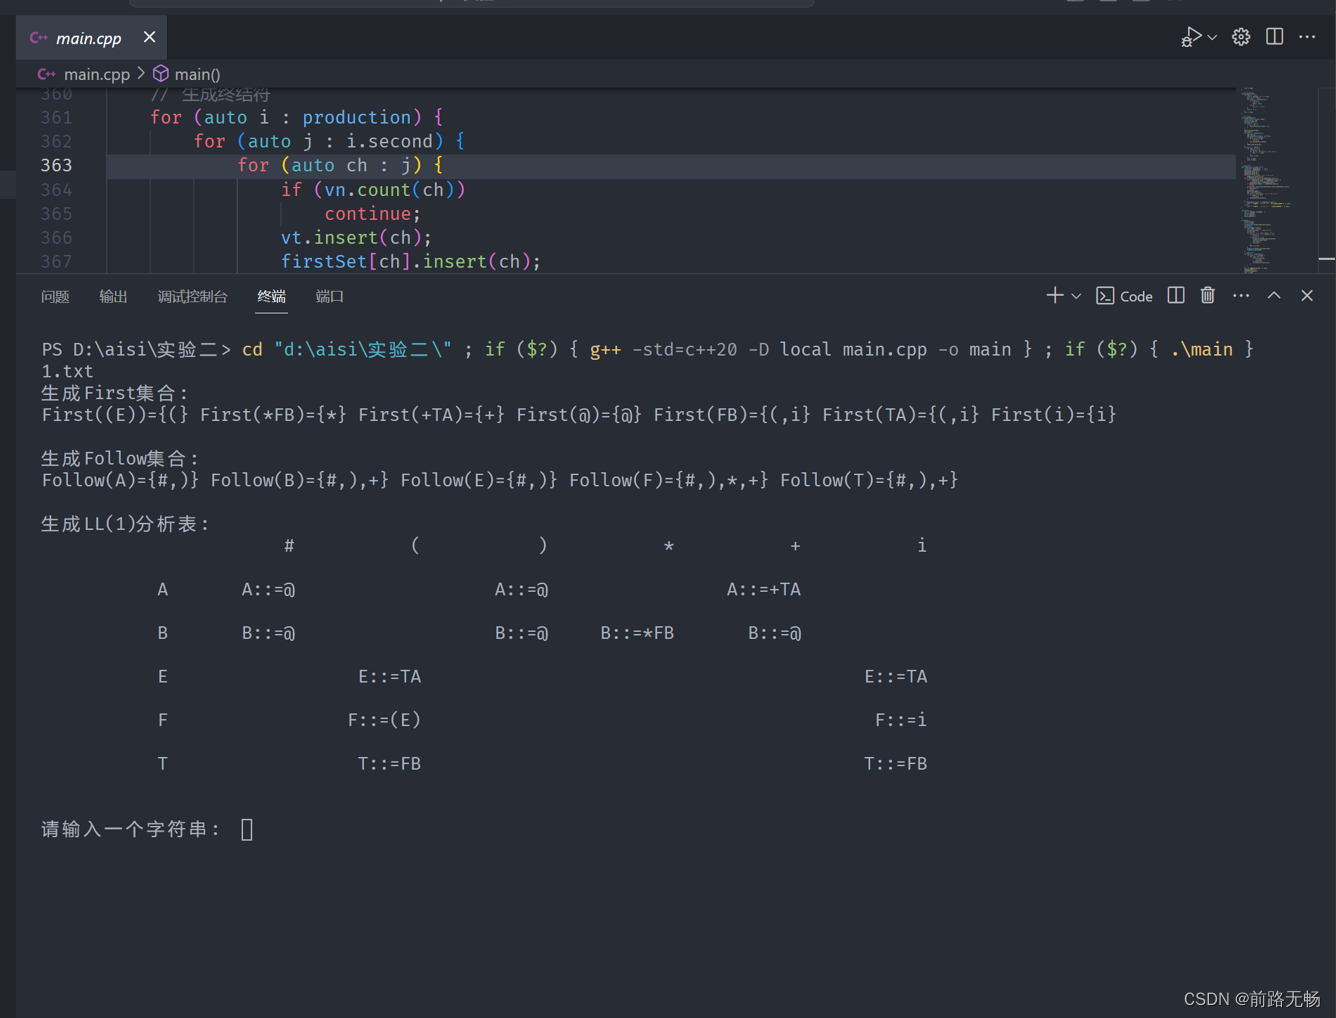Image resolution: width=1336 pixels, height=1018 pixels.
Task: Click 'Follow(F)={#,),*,+}' in terminal output
Action: click(x=669, y=480)
